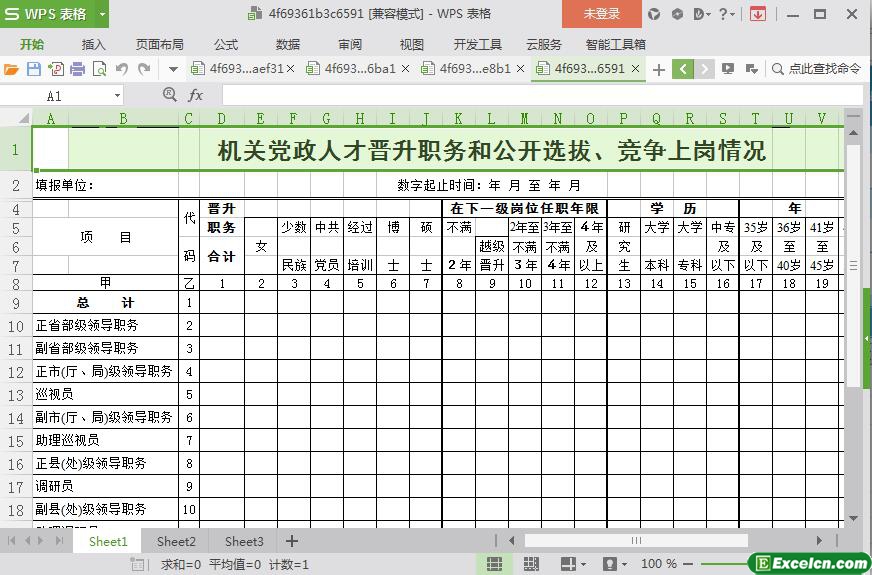Open the WPS 表格 application menu dropdown
Viewport: 872px width, 575px height.
pos(102,14)
